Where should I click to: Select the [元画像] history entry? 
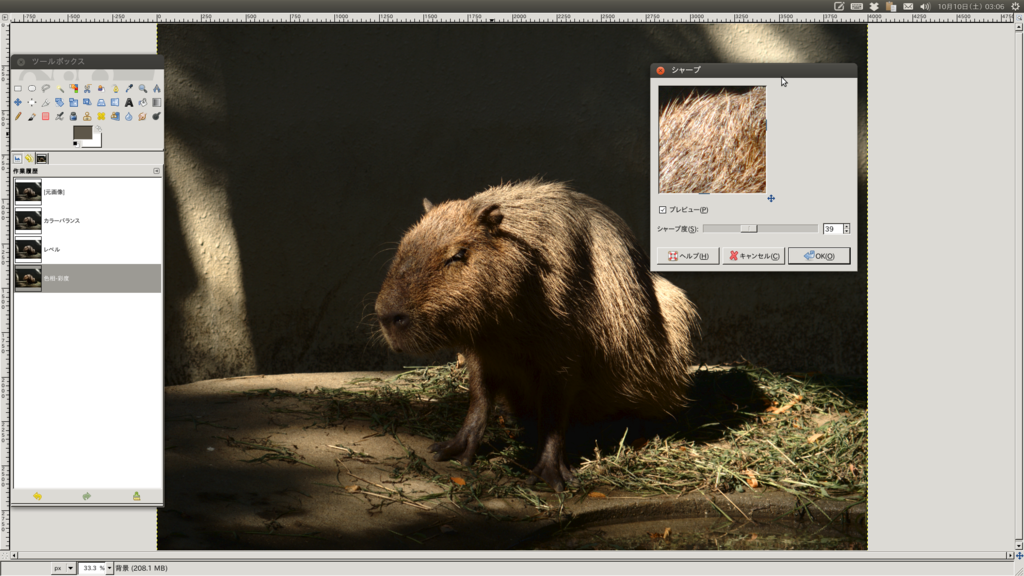[x=87, y=192]
